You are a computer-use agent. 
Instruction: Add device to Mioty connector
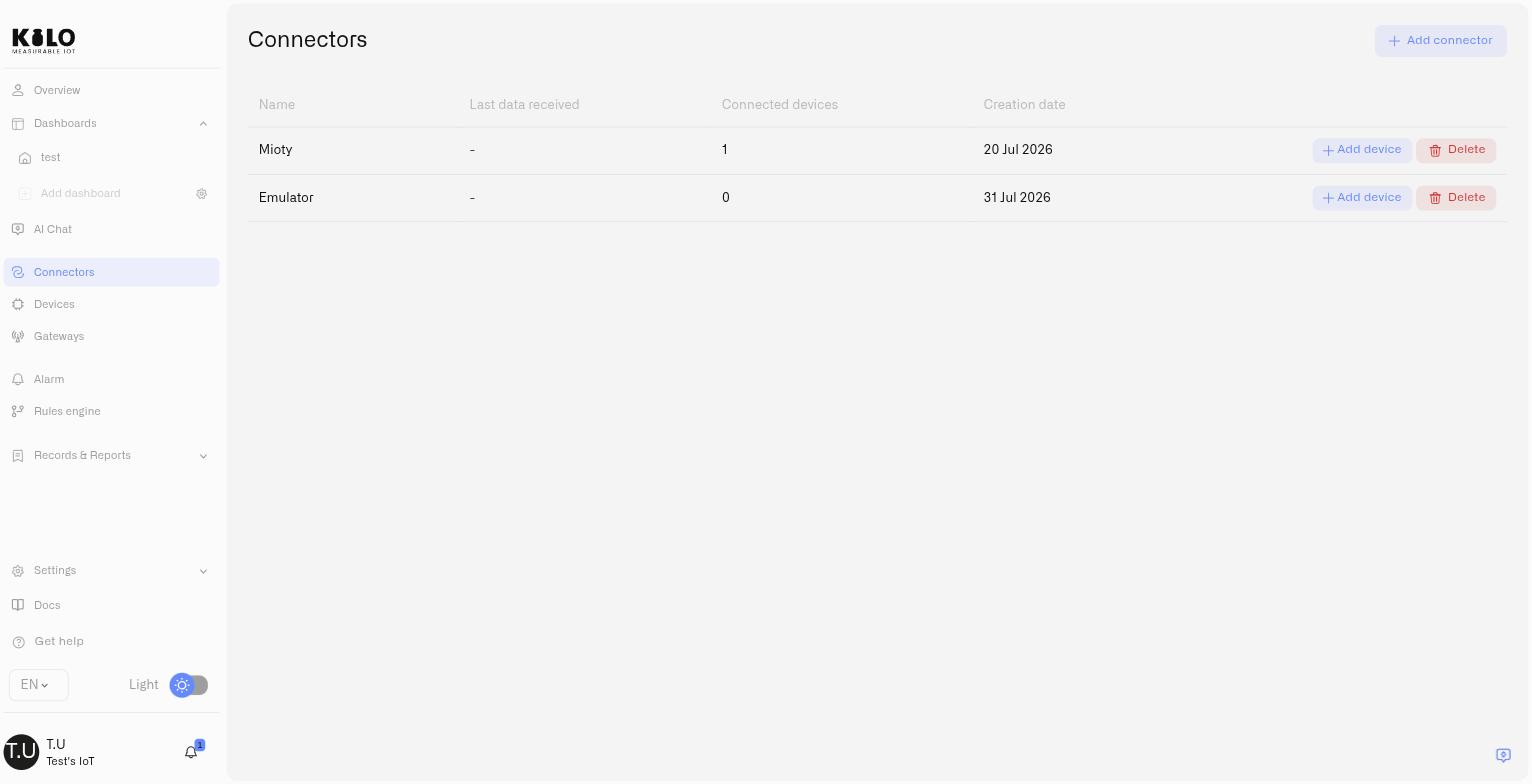coord(1362,150)
